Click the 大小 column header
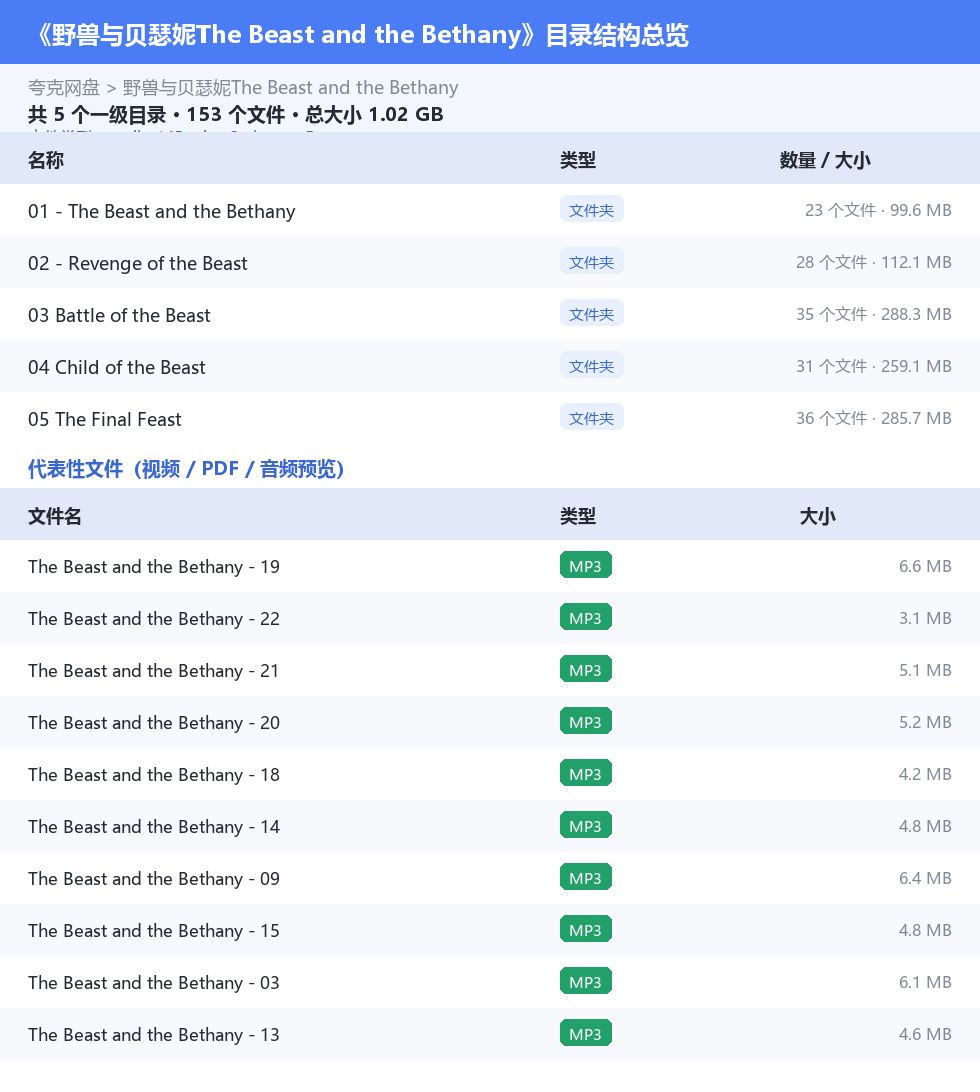Screen dimensions: 980x1092 (818, 516)
